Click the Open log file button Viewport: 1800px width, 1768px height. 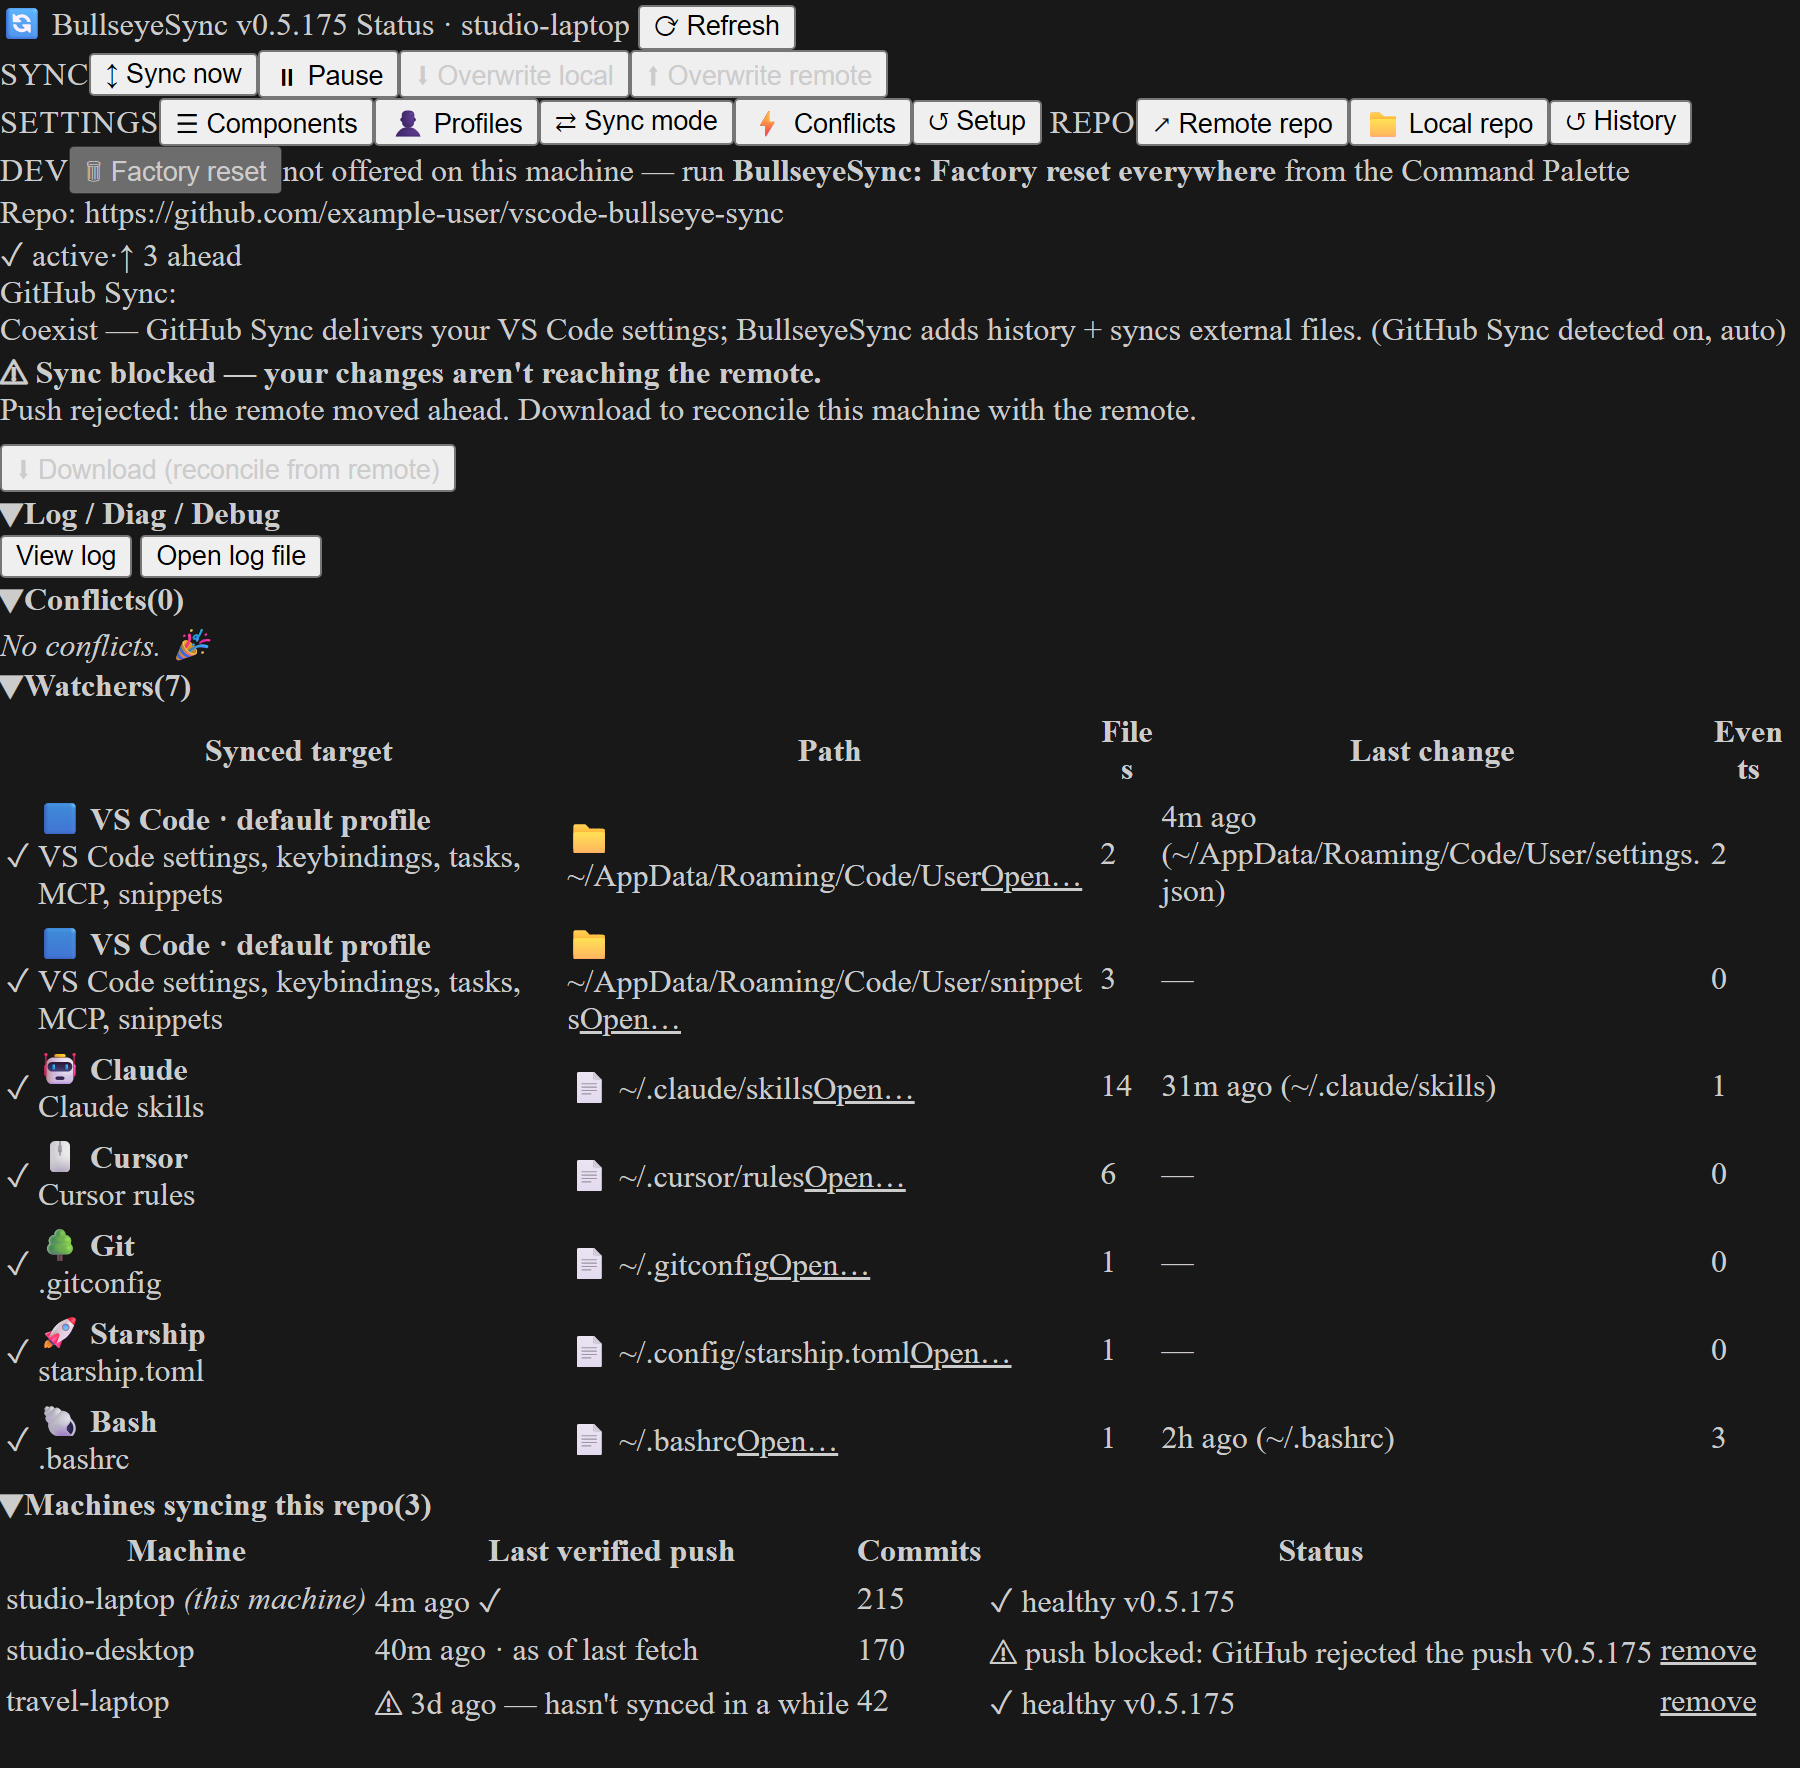231,556
